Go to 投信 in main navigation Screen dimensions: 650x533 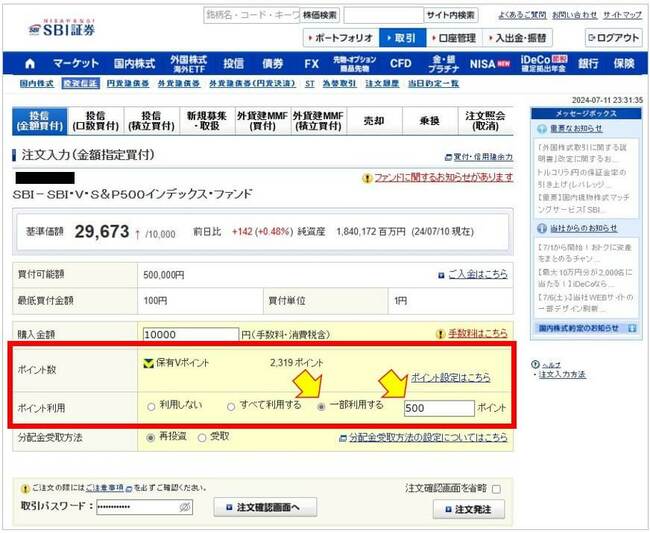pyautogui.click(x=233, y=64)
